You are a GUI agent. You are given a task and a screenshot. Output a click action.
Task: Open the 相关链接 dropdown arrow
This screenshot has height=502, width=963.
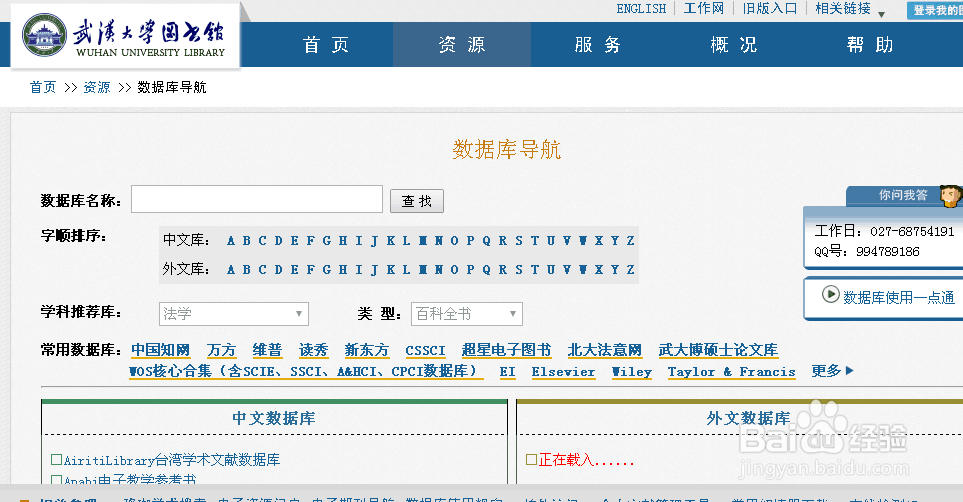881,14
